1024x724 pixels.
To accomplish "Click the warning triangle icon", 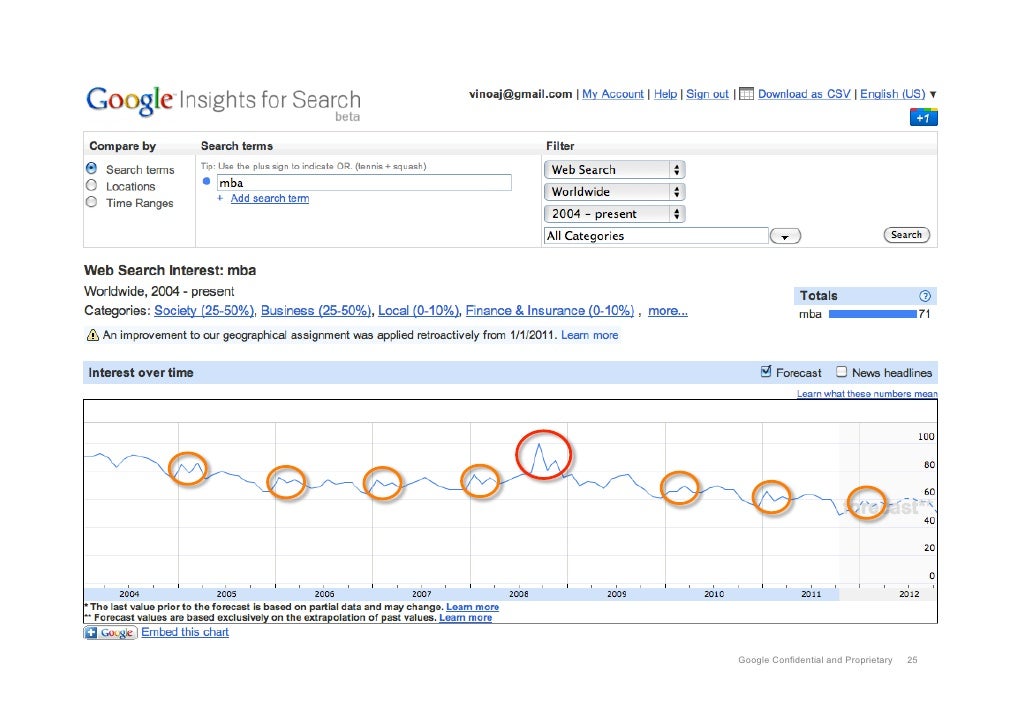I will [x=91, y=336].
